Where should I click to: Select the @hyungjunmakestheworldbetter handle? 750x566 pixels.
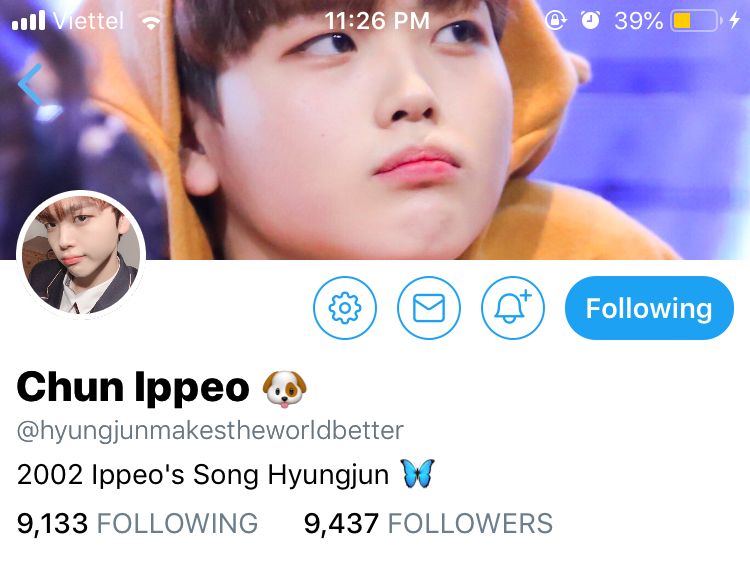pos(210,431)
